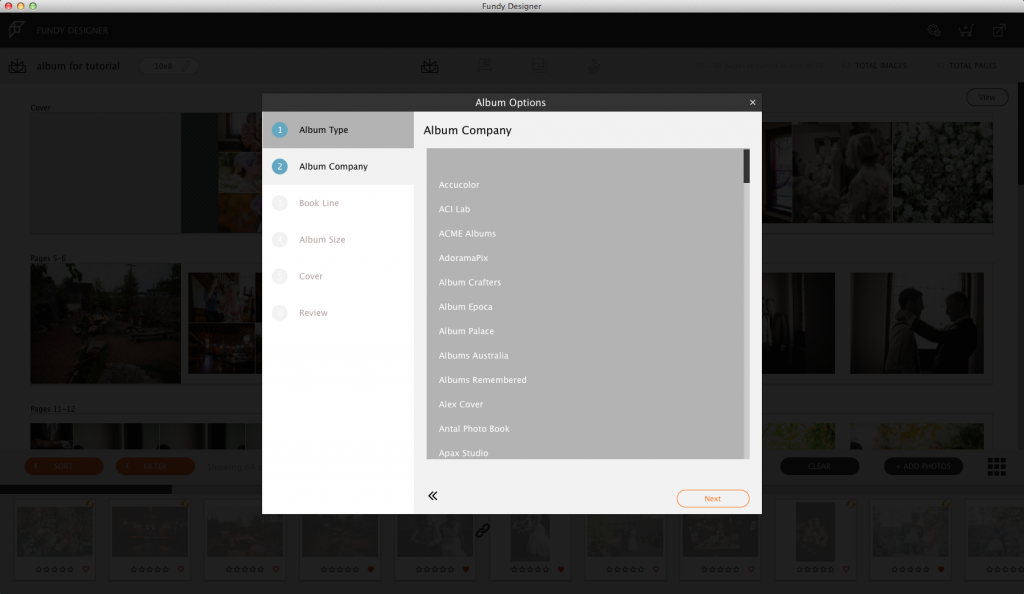The width and height of the screenshot is (1024, 594).
Task: Click the album company list scrollbar thumb
Action: pos(746,166)
